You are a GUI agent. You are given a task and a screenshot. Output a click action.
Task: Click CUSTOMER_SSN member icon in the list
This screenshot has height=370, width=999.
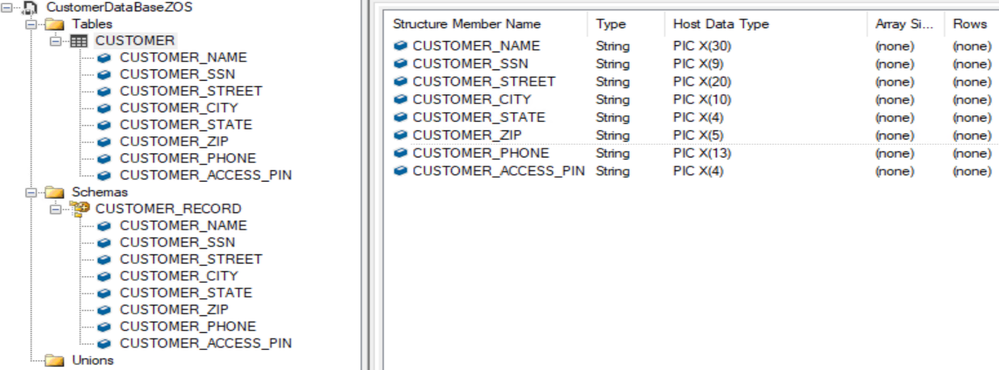pyautogui.click(x=400, y=64)
